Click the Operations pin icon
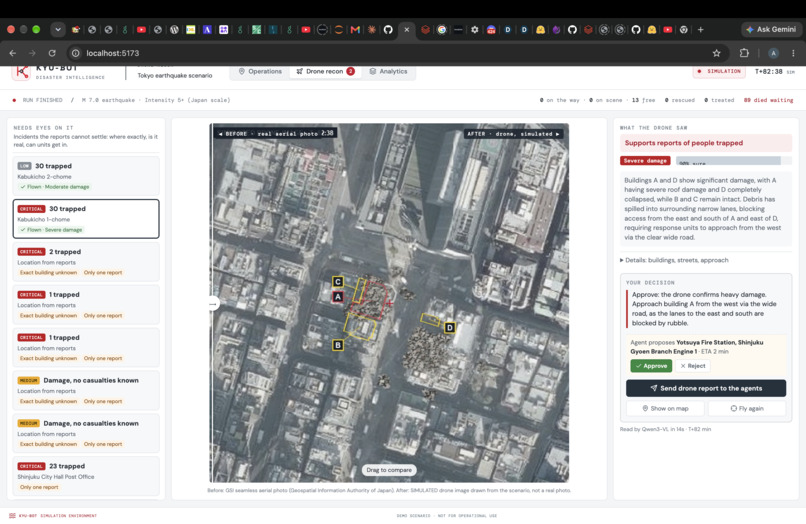Image resolution: width=806 pixels, height=524 pixels. coord(242,71)
